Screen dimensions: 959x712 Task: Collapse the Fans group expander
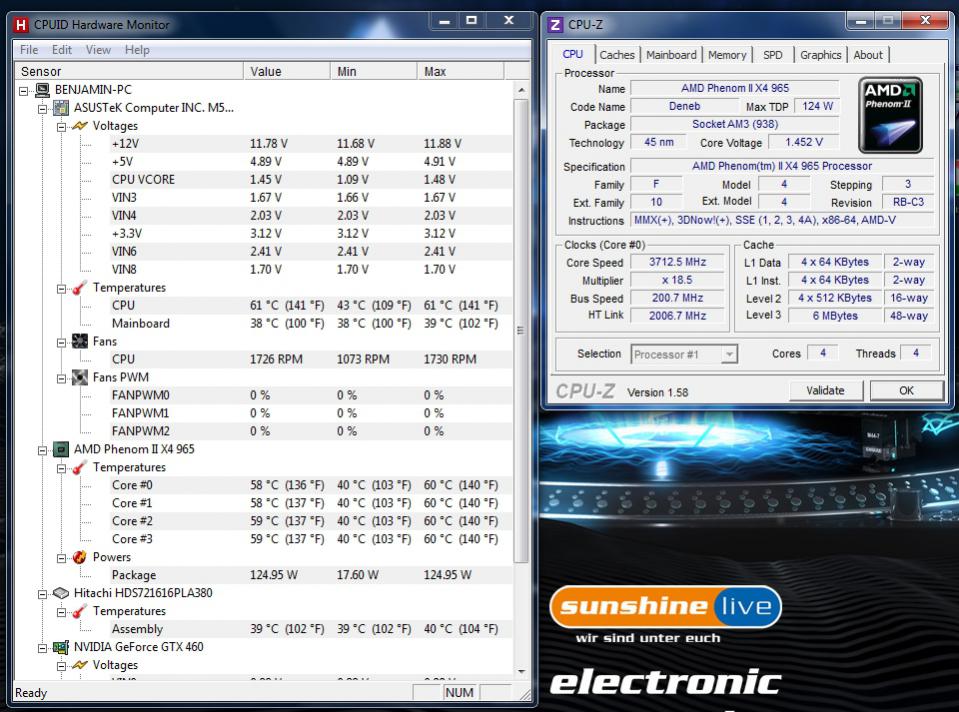click(61, 343)
